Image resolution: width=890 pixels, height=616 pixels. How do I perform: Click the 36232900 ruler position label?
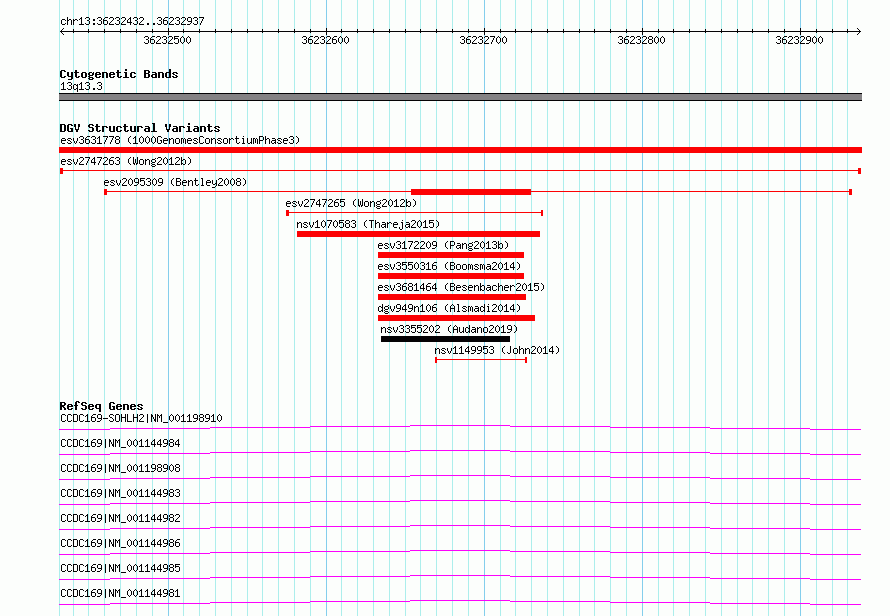799,40
